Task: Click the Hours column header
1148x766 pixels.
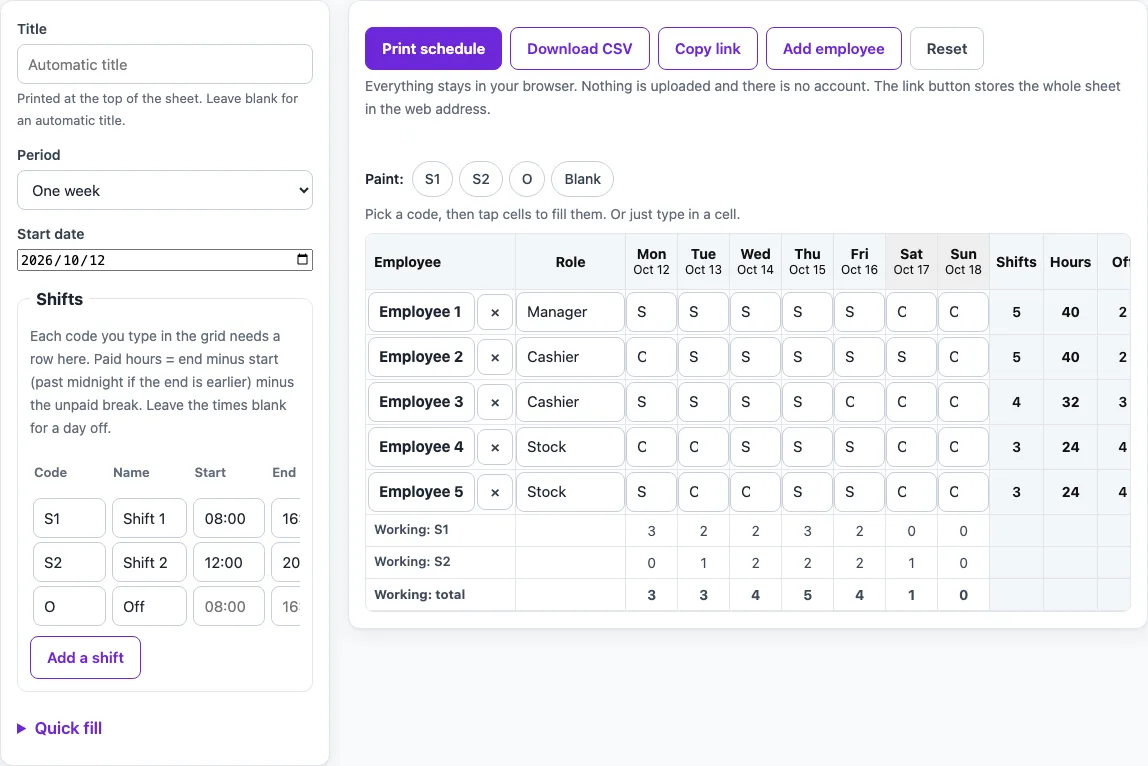Action: point(1070,262)
